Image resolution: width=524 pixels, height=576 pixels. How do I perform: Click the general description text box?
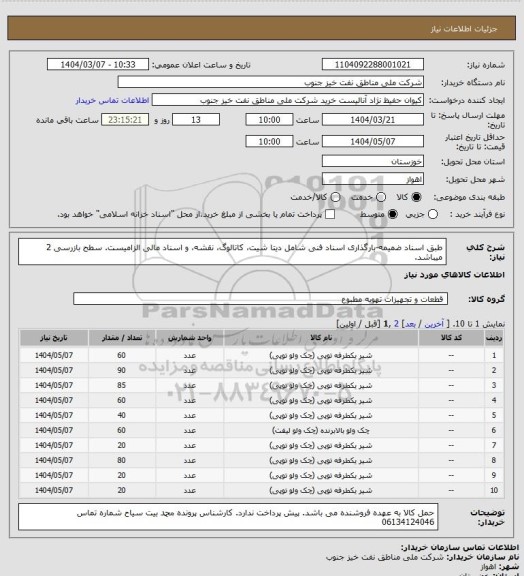pos(232,252)
